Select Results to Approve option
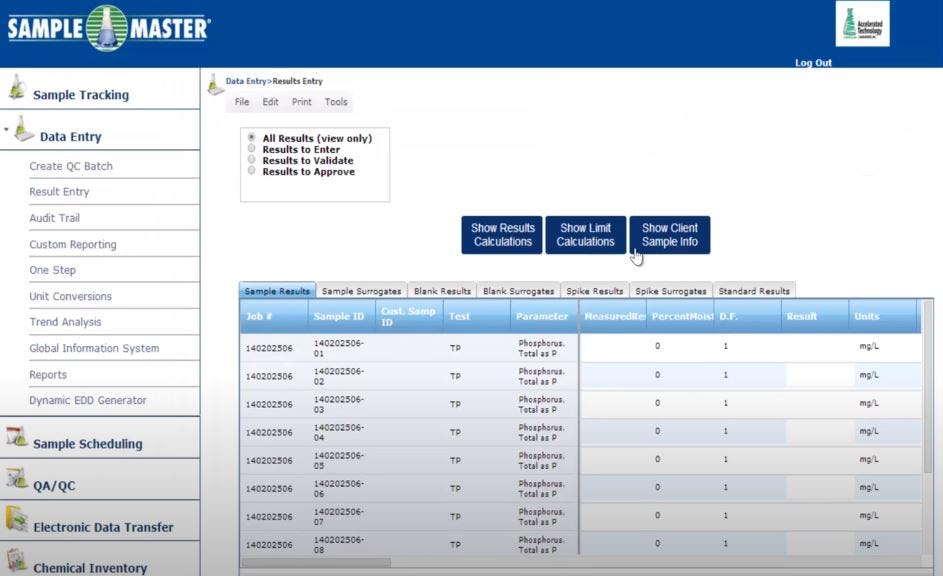 click(251, 169)
